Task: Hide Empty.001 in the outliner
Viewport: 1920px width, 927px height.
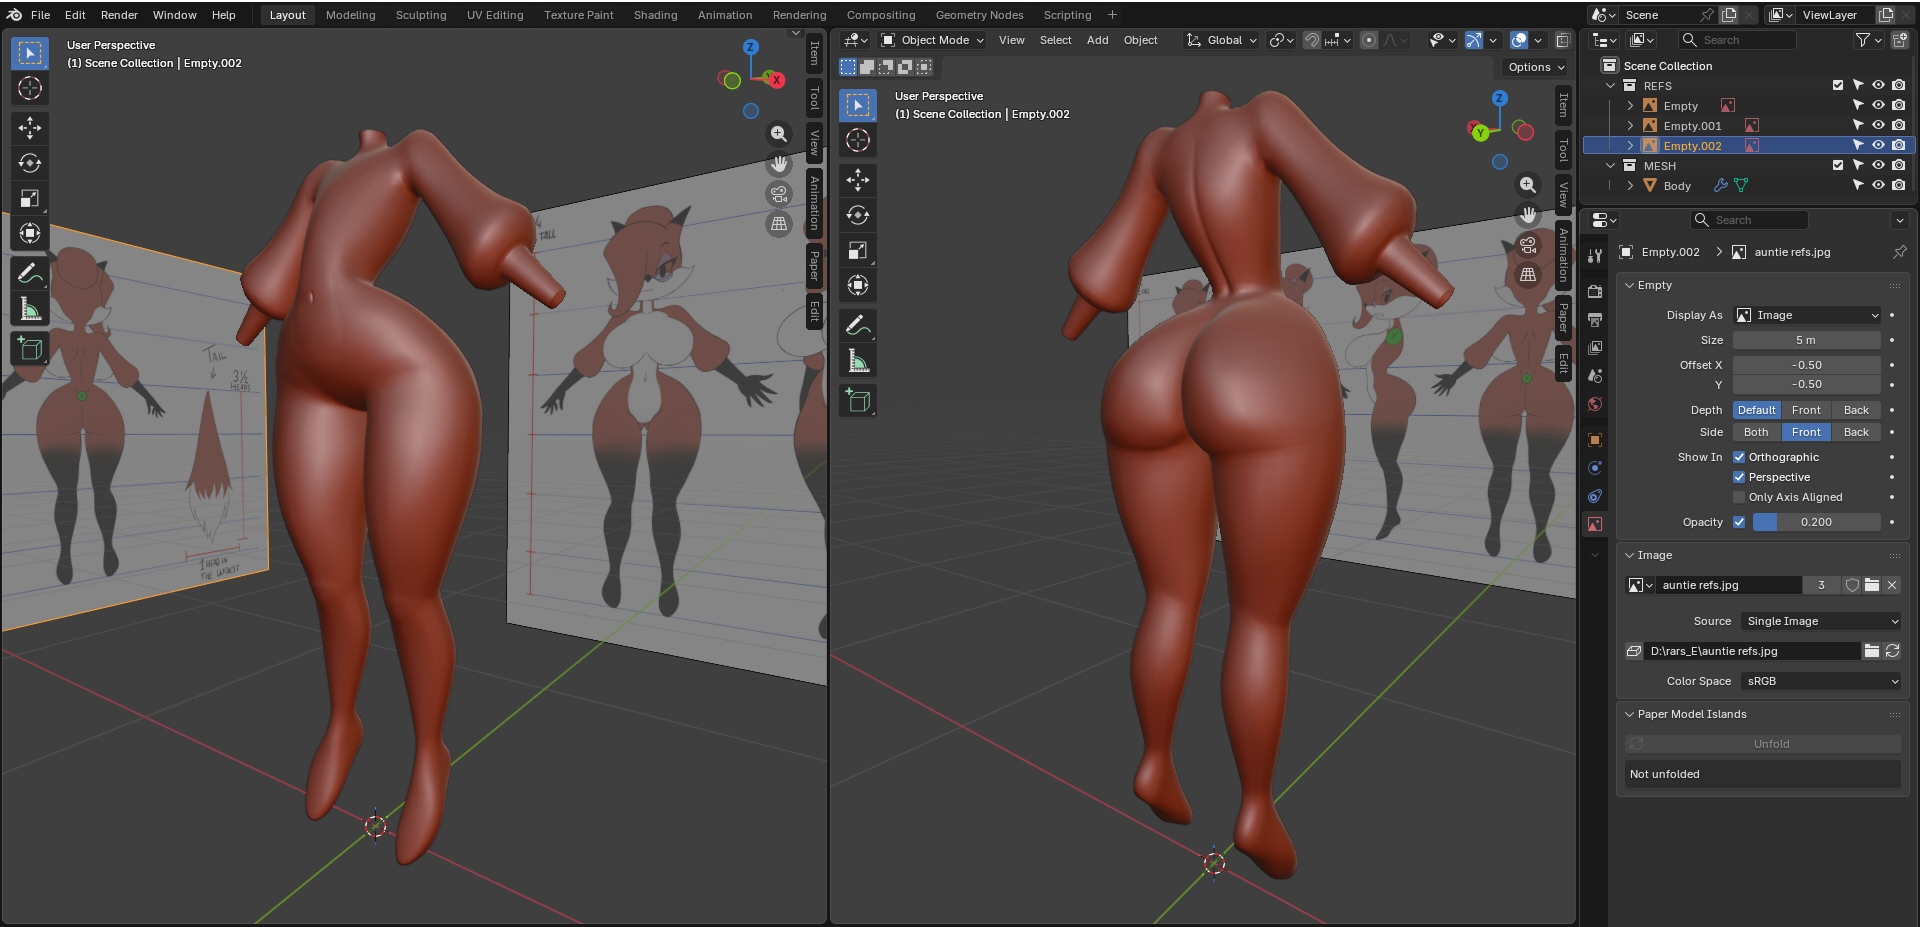Action: point(1878,126)
